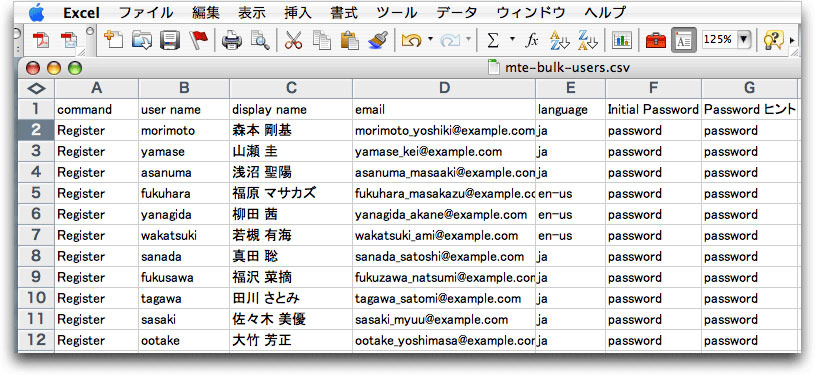Select column A header

[x=96, y=88]
